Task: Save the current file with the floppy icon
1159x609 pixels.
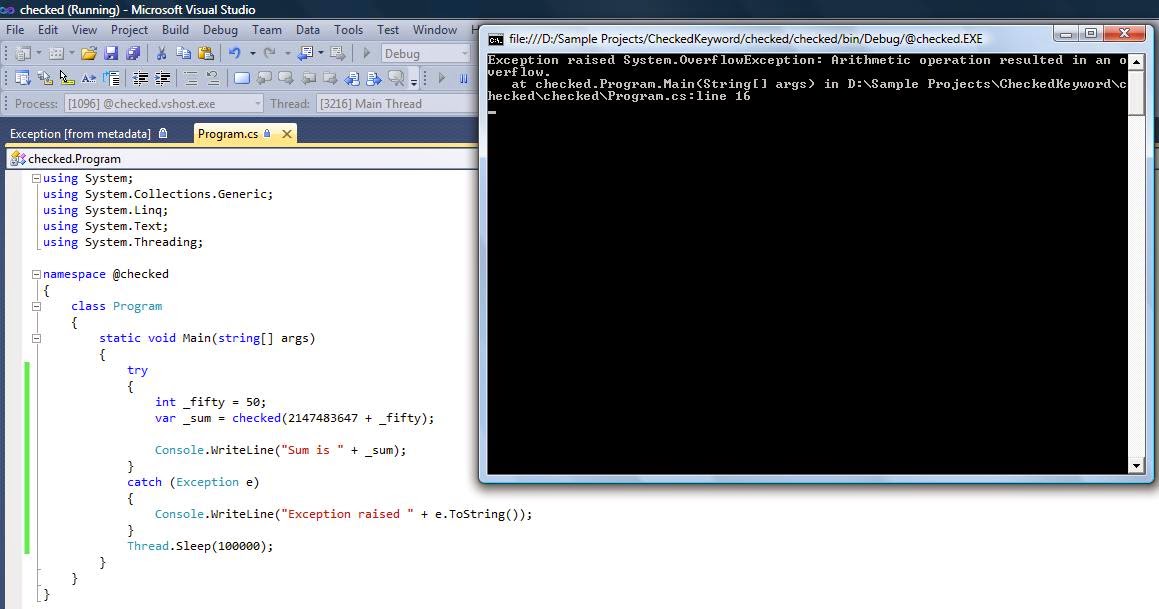Action: coord(111,53)
